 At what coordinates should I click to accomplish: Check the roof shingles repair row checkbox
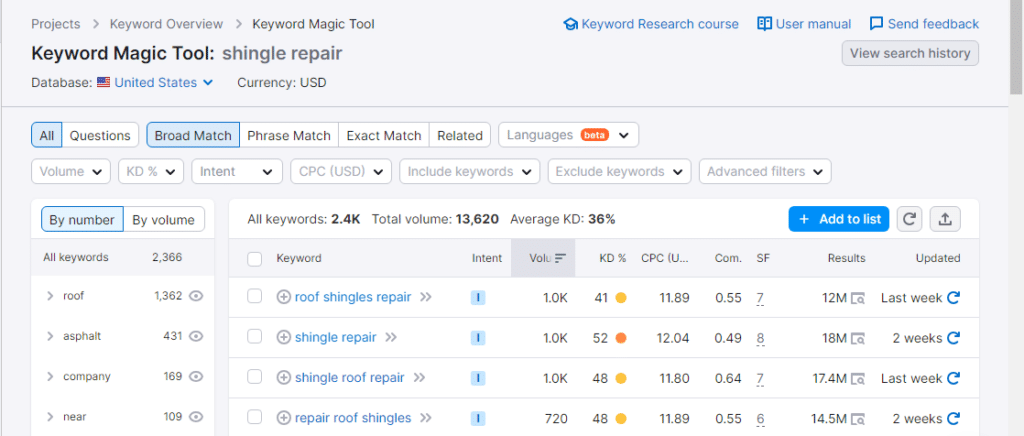click(255, 297)
